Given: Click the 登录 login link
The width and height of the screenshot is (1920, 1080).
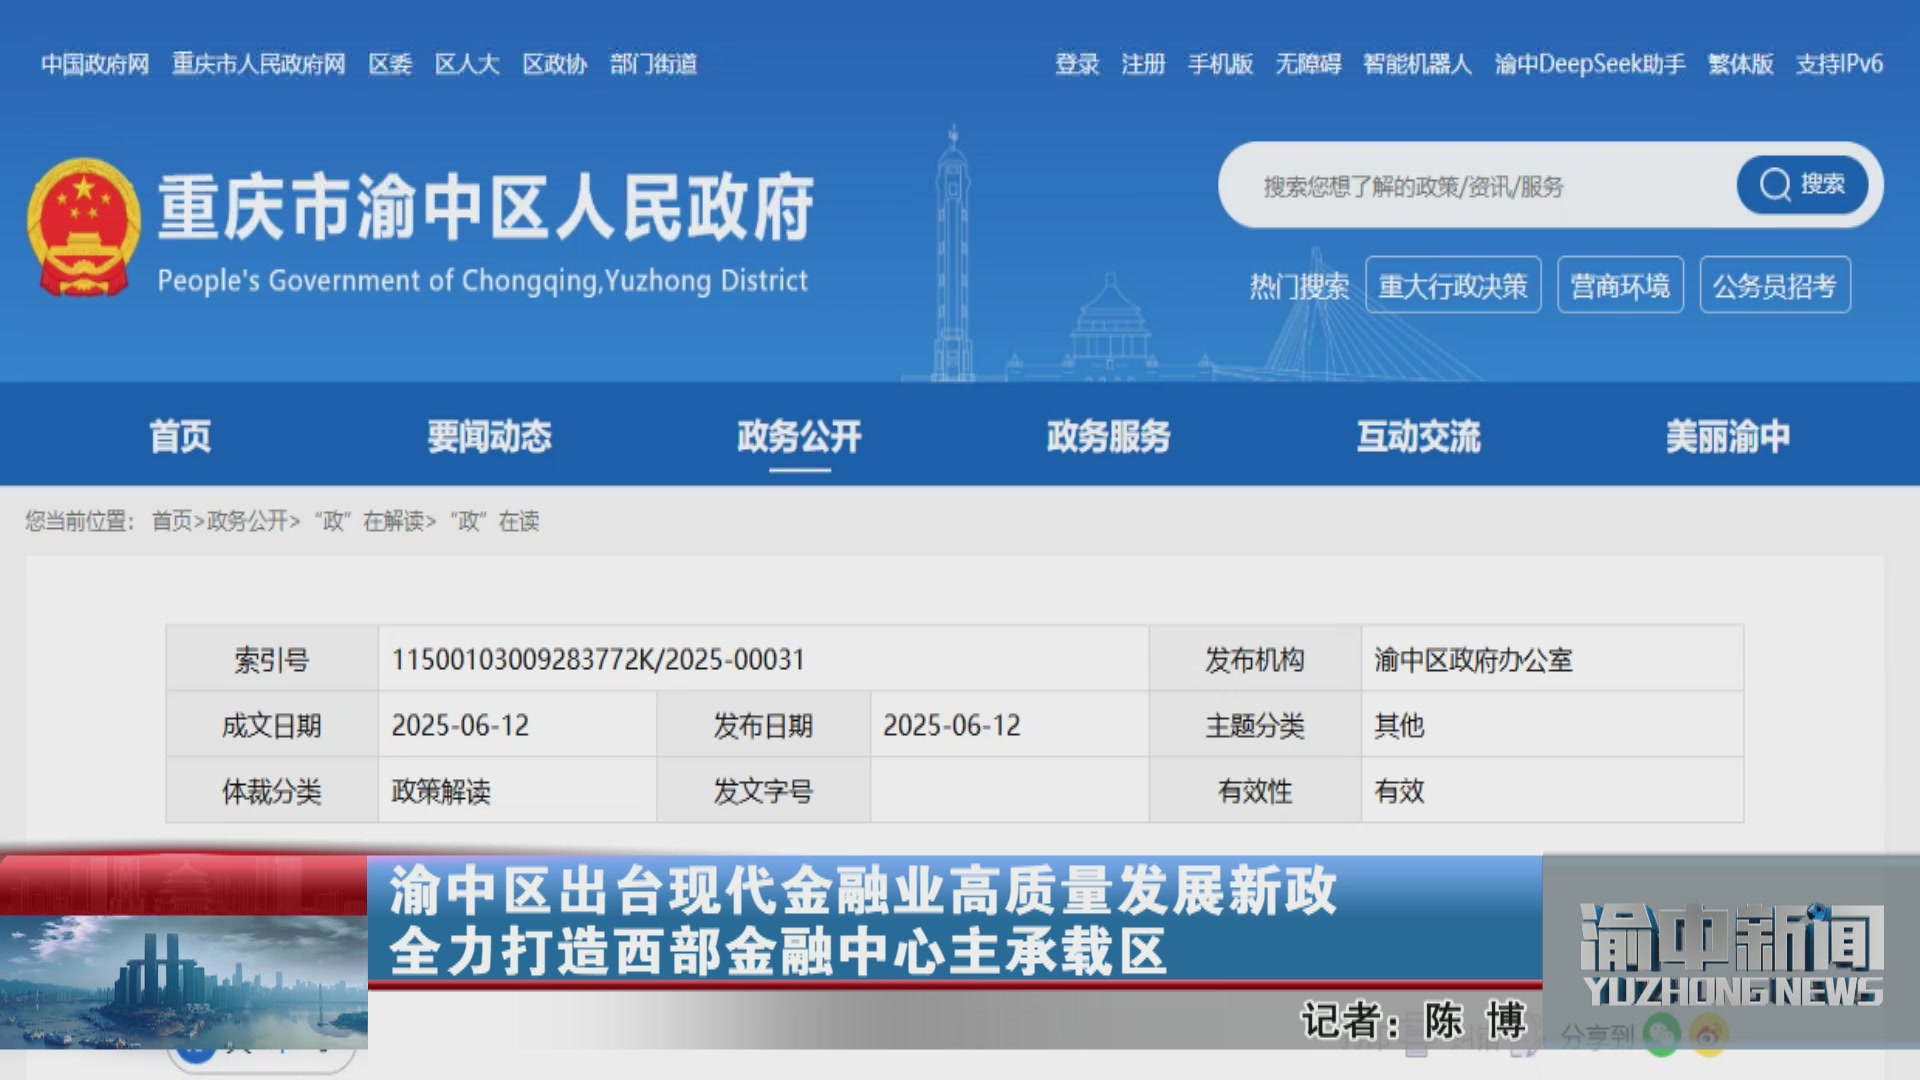Looking at the screenshot, I should pyautogui.click(x=1076, y=65).
